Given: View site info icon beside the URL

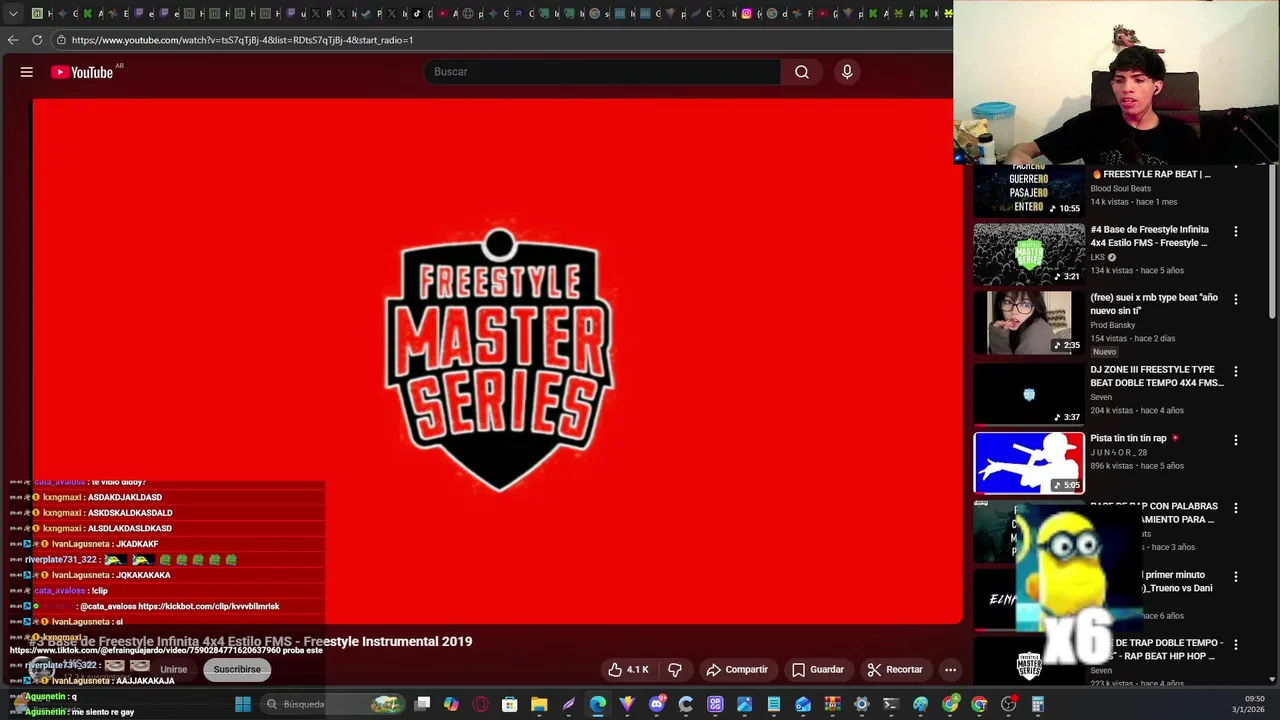Looking at the screenshot, I should point(61,40).
